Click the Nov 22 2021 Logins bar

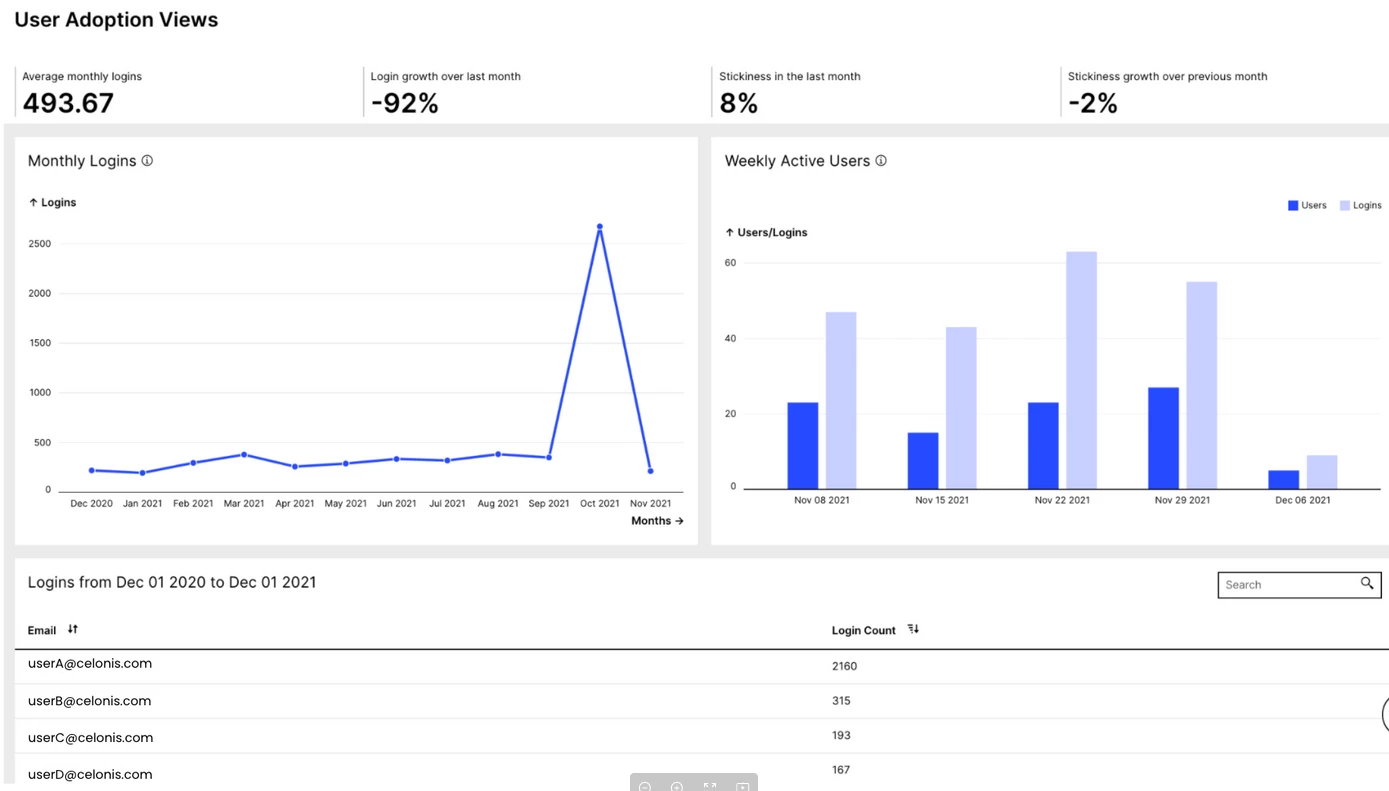tap(1081, 370)
